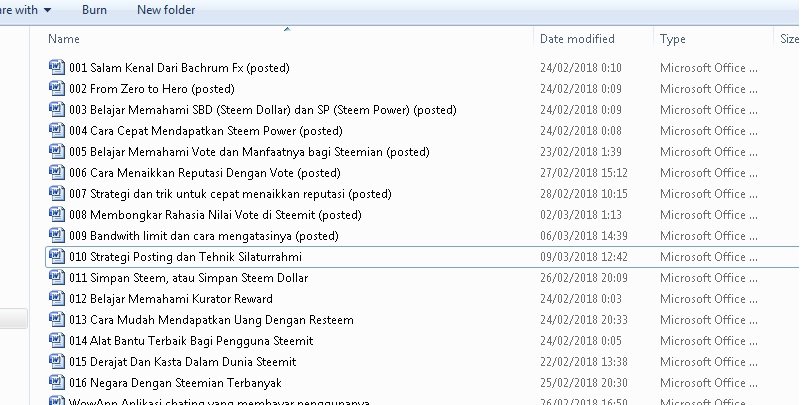The image size is (808, 405).
Task: Select file name 003 Belajar Memahami SBD
Action: (x=263, y=110)
